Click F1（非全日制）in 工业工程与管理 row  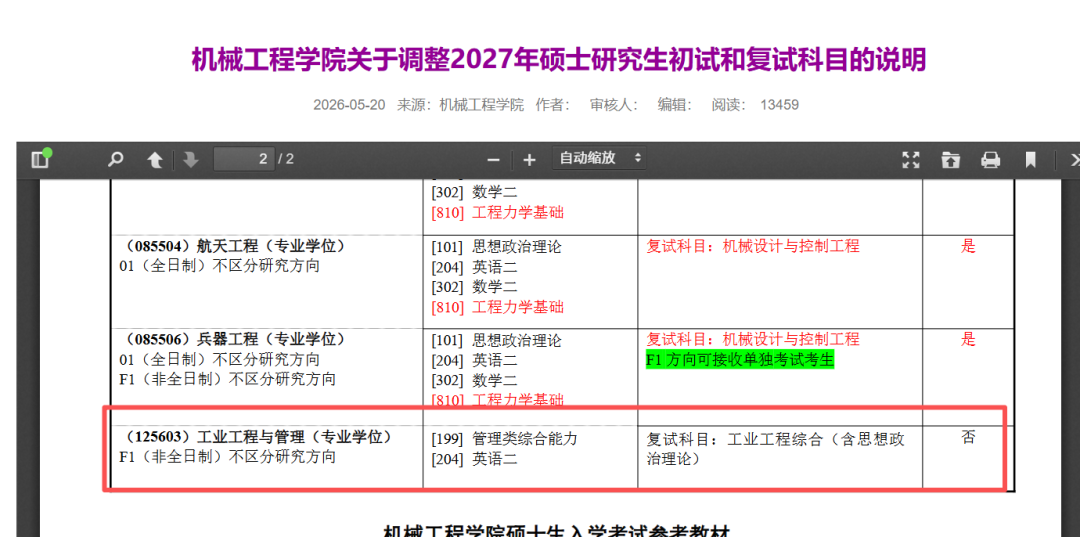[x=227, y=456]
